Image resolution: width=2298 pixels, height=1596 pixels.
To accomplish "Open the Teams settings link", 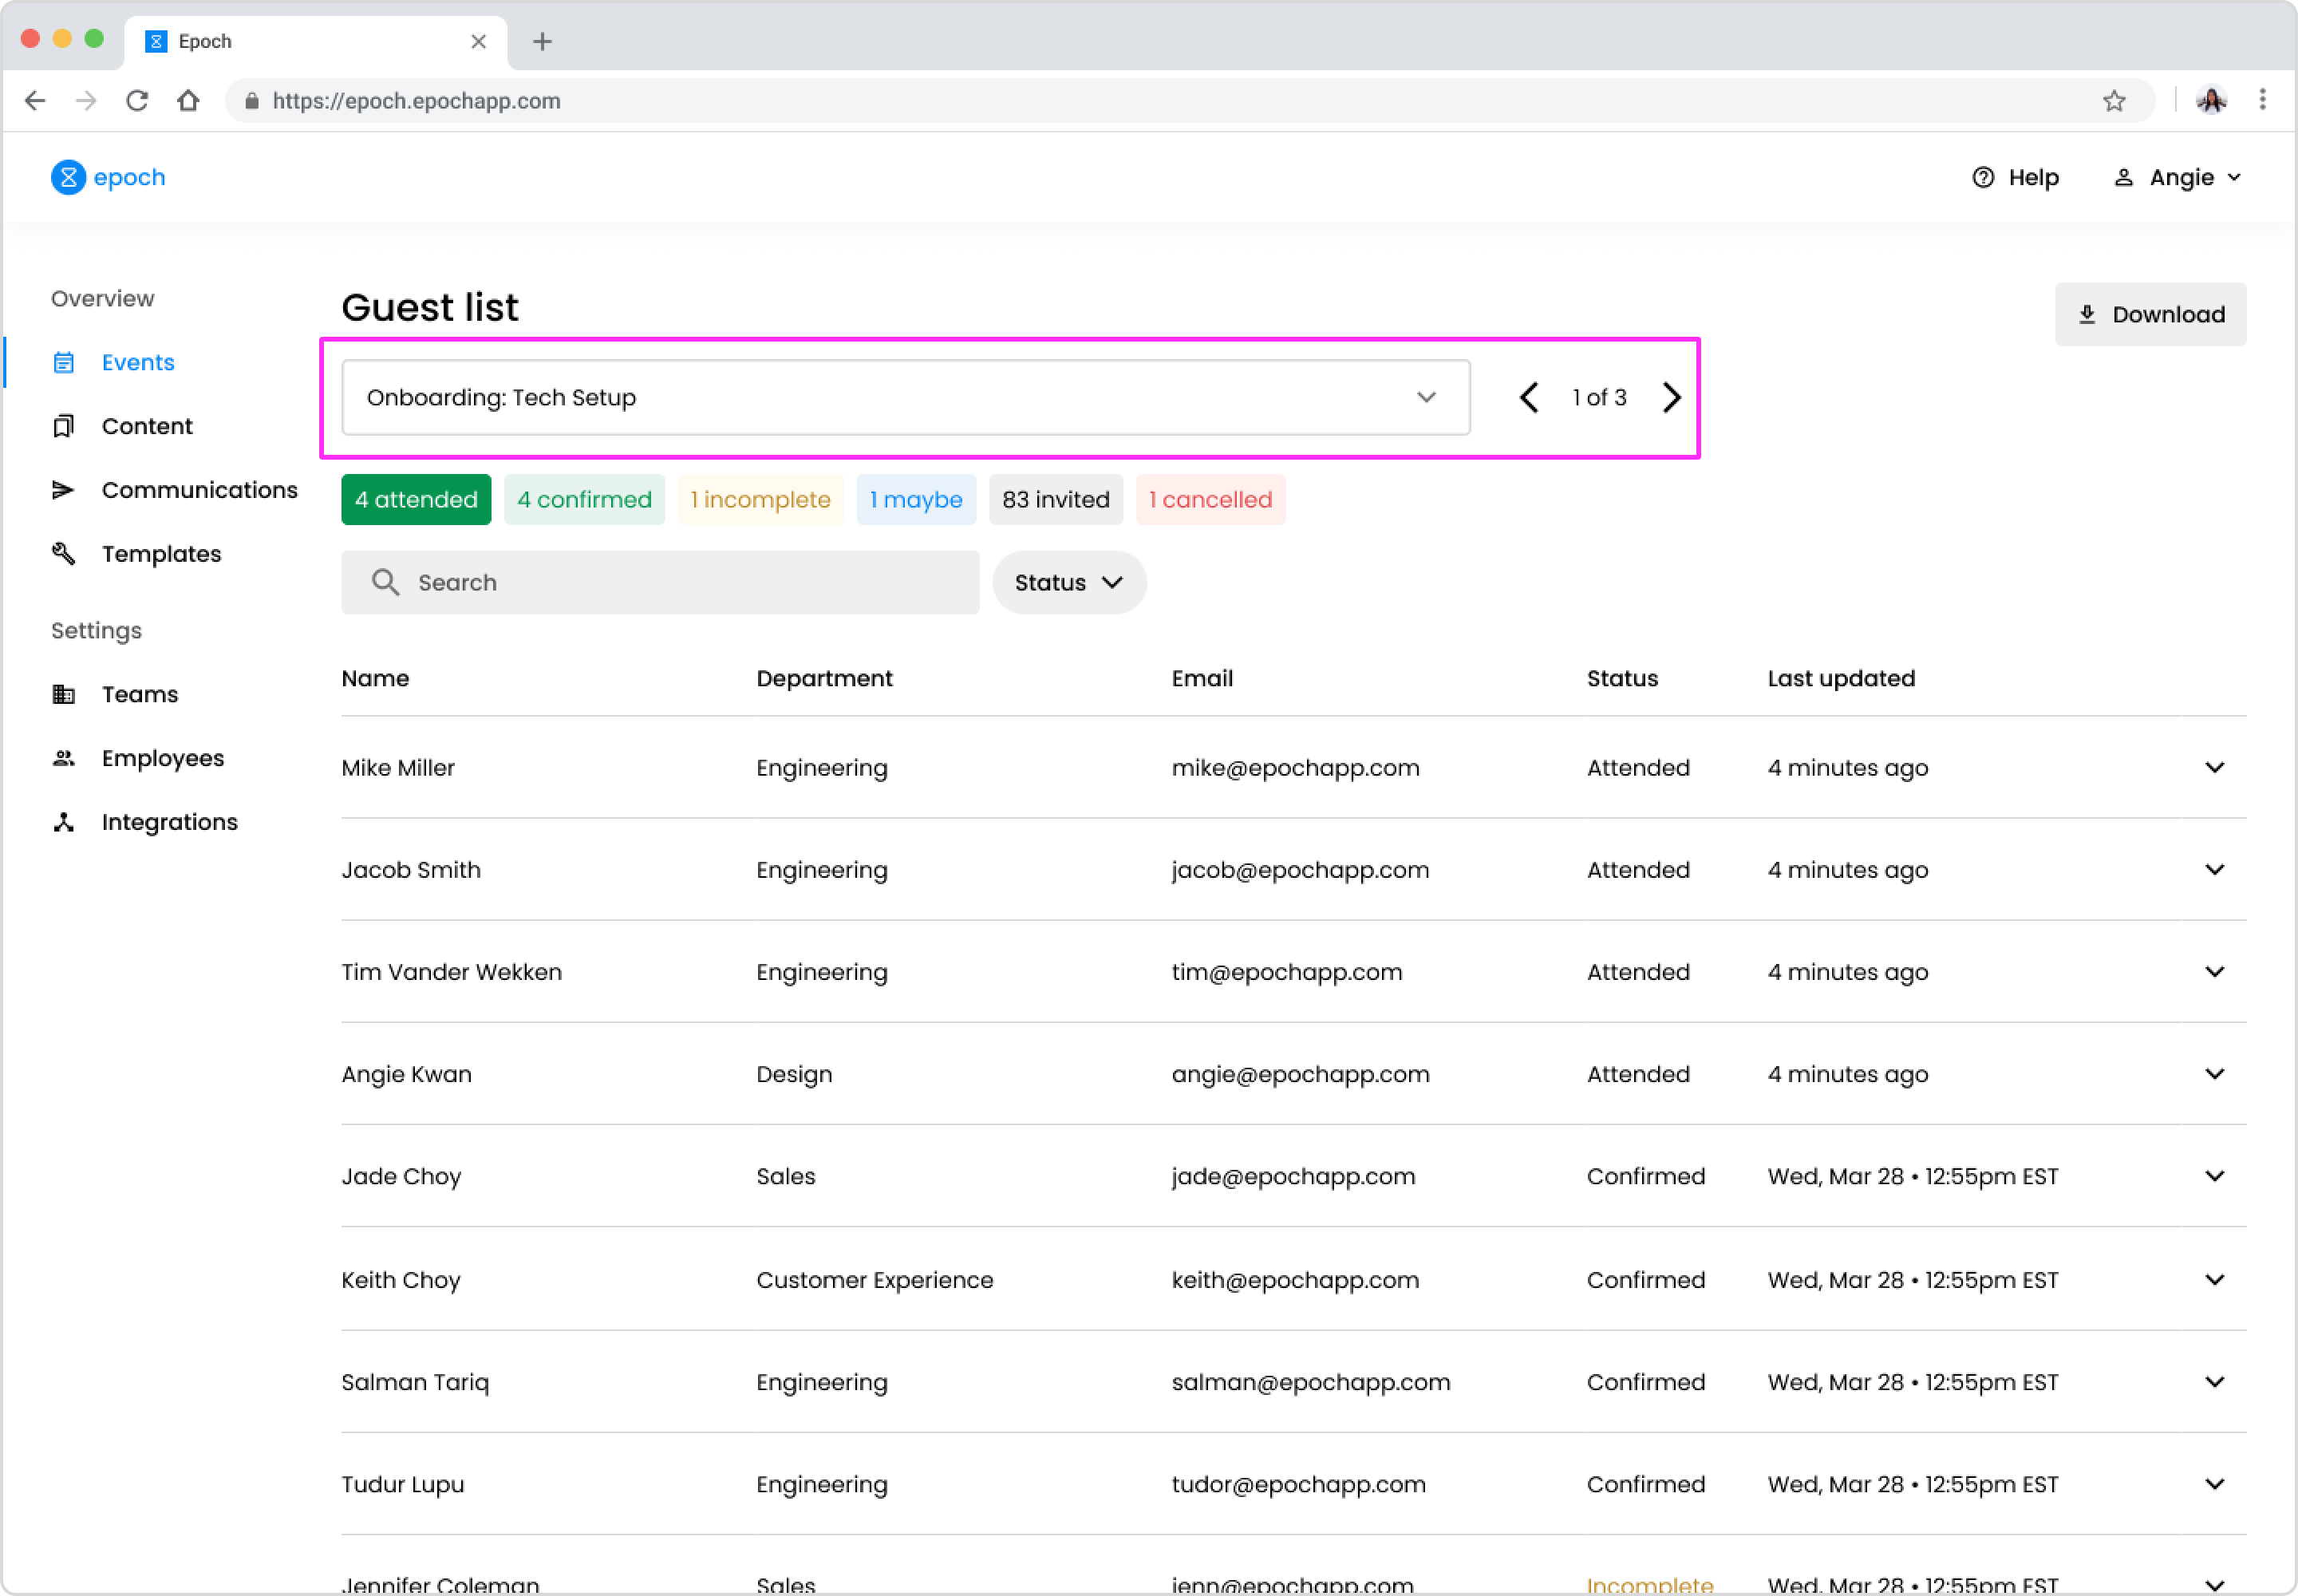I will coord(140,694).
